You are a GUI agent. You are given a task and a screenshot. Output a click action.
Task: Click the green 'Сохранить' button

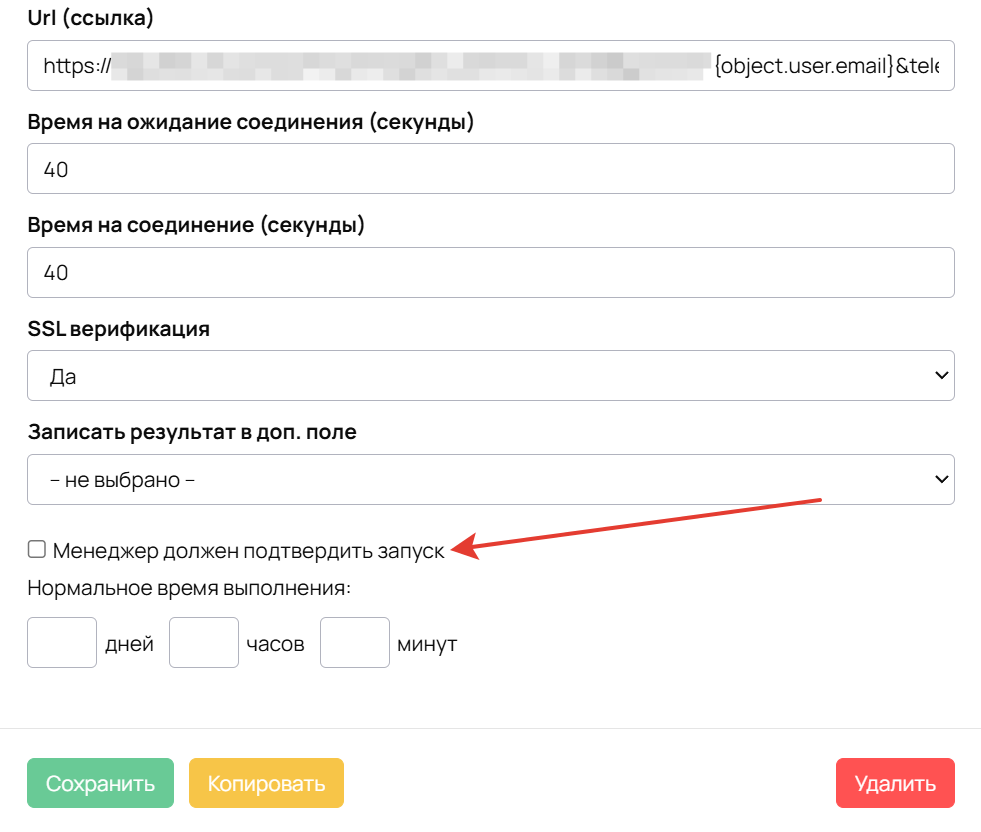click(100, 783)
